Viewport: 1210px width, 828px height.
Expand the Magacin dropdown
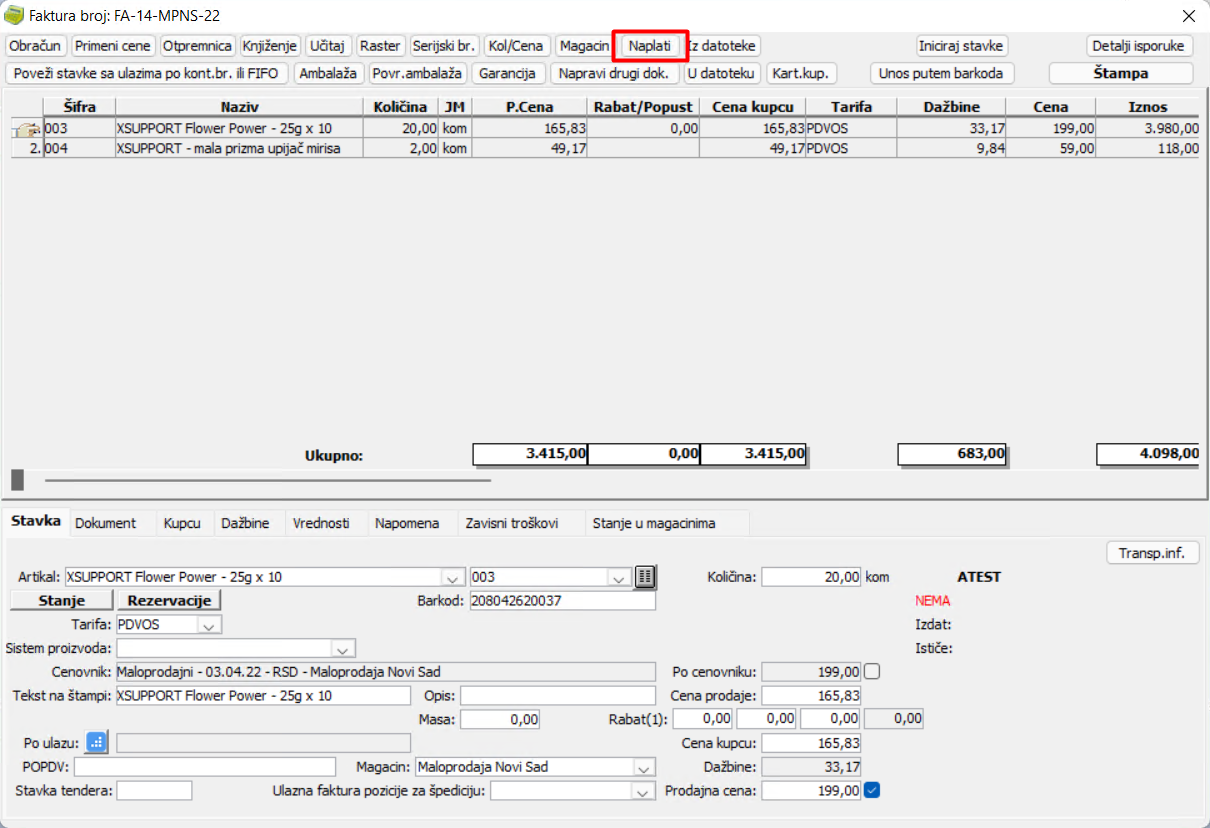(643, 767)
